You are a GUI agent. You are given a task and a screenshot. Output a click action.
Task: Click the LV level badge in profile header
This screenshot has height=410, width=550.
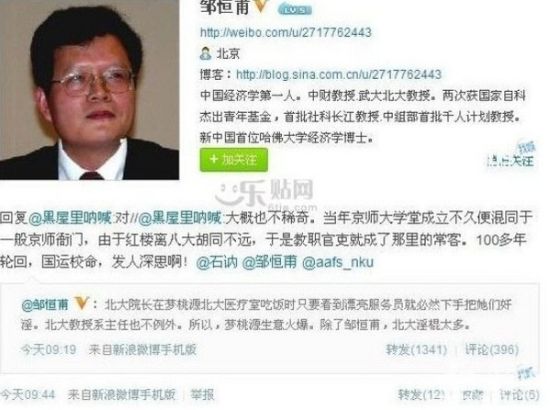pos(294,10)
